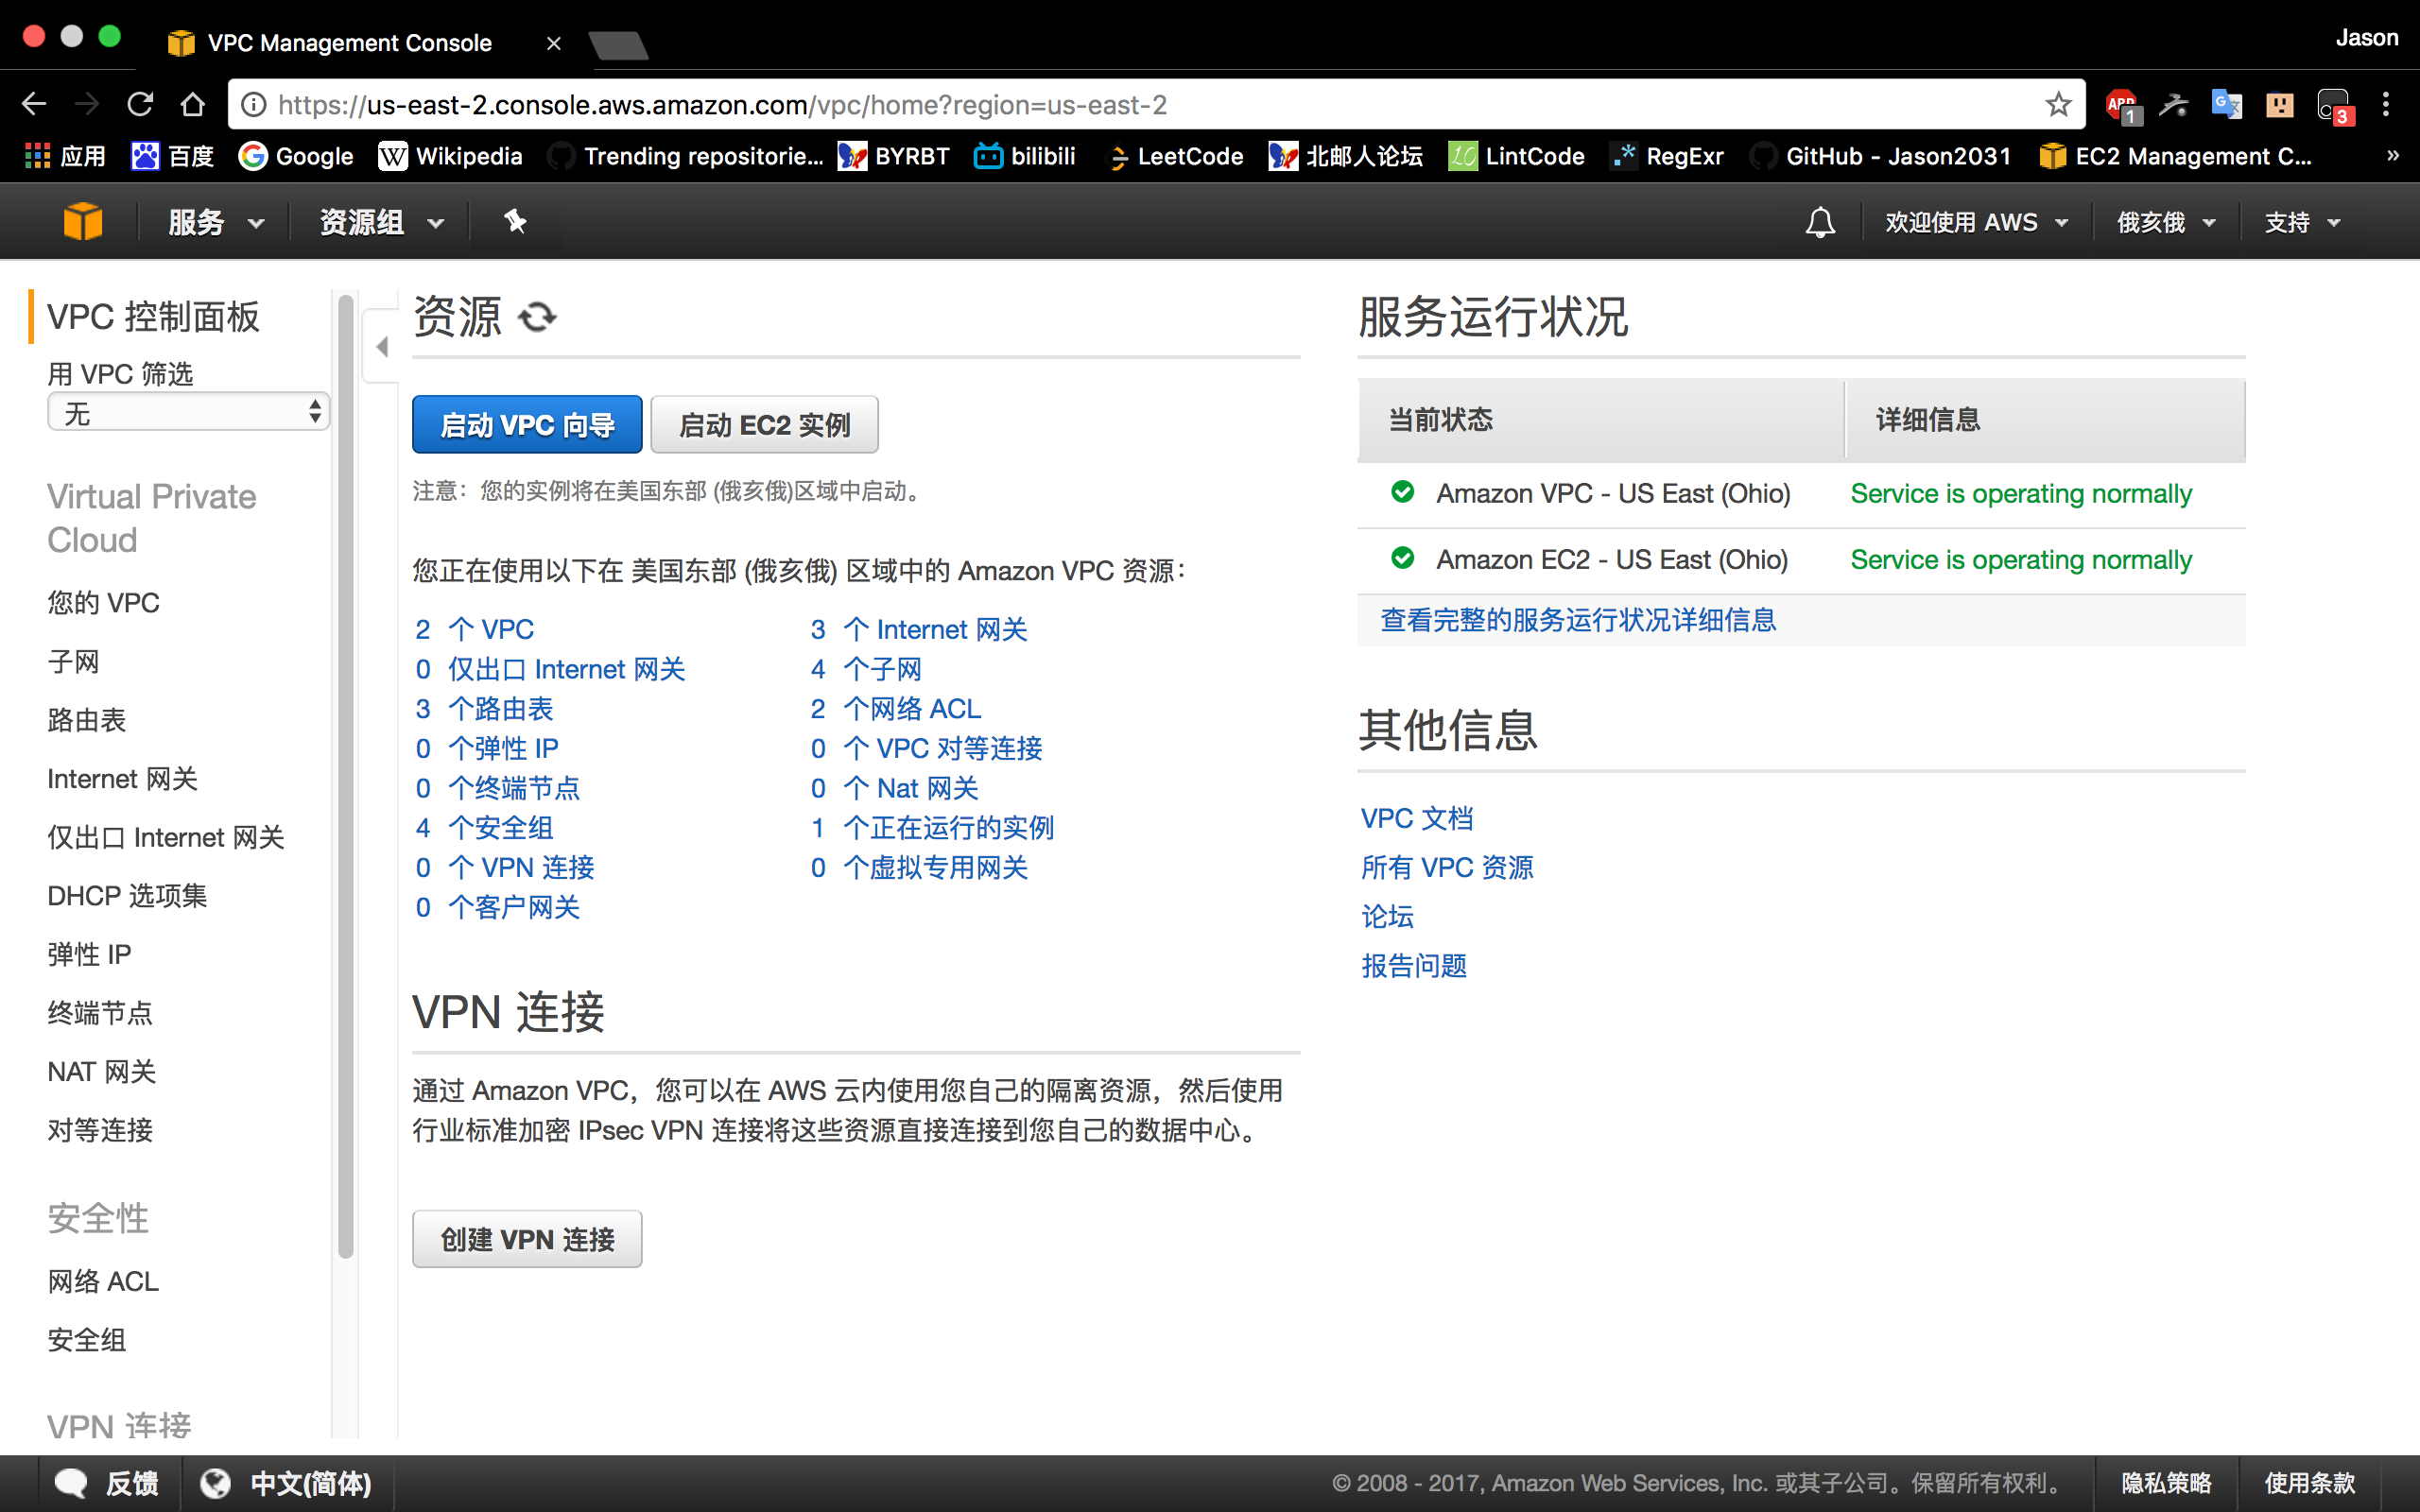Open the EC2 Management Console bookmark
This screenshot has height=1512, width=2420.
click(2175, 156)
